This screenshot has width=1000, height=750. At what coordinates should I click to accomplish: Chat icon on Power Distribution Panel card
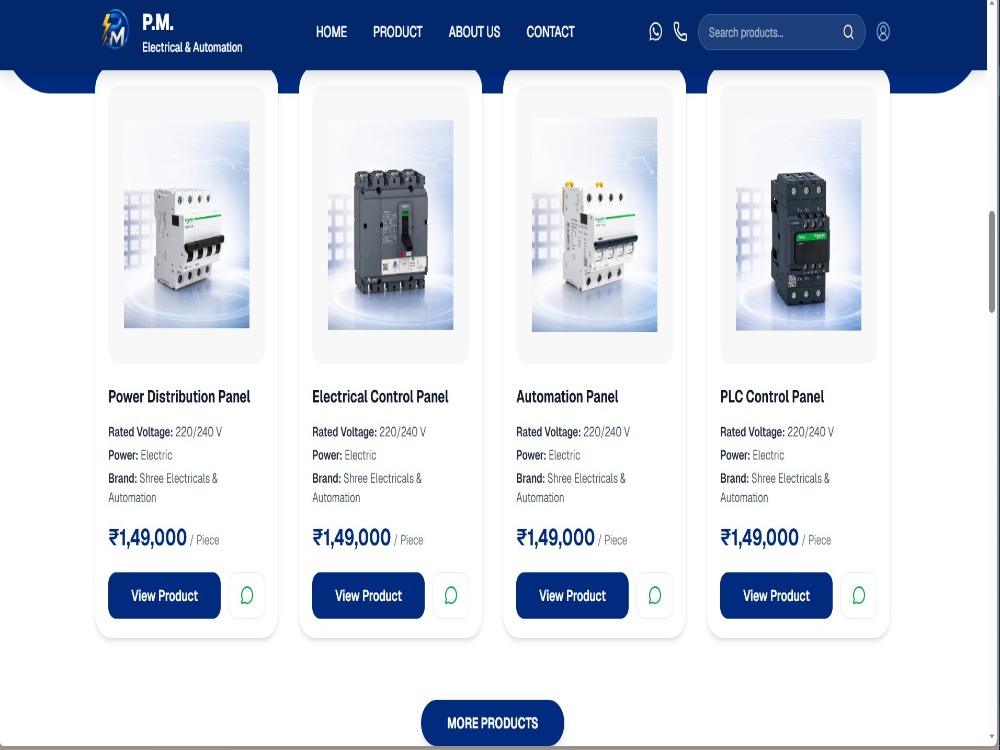pos(247,595)
